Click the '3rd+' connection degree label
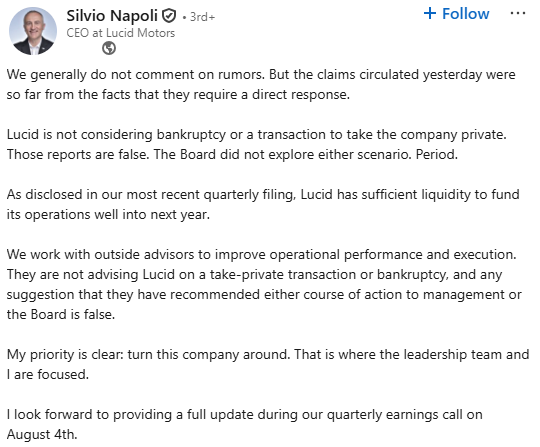 [202, 17]
